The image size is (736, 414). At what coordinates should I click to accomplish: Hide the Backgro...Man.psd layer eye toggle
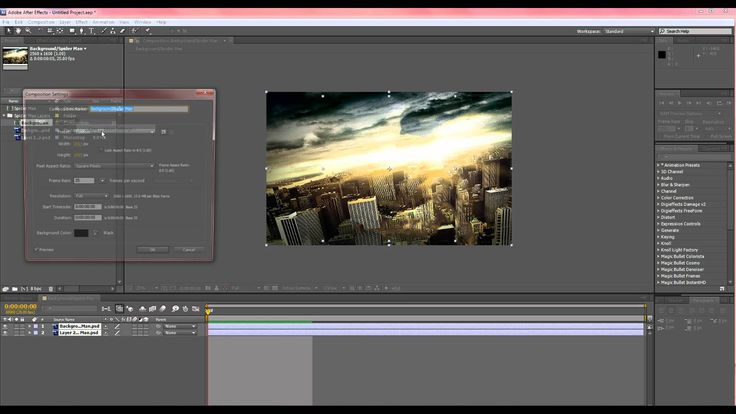tap(5, 326)
